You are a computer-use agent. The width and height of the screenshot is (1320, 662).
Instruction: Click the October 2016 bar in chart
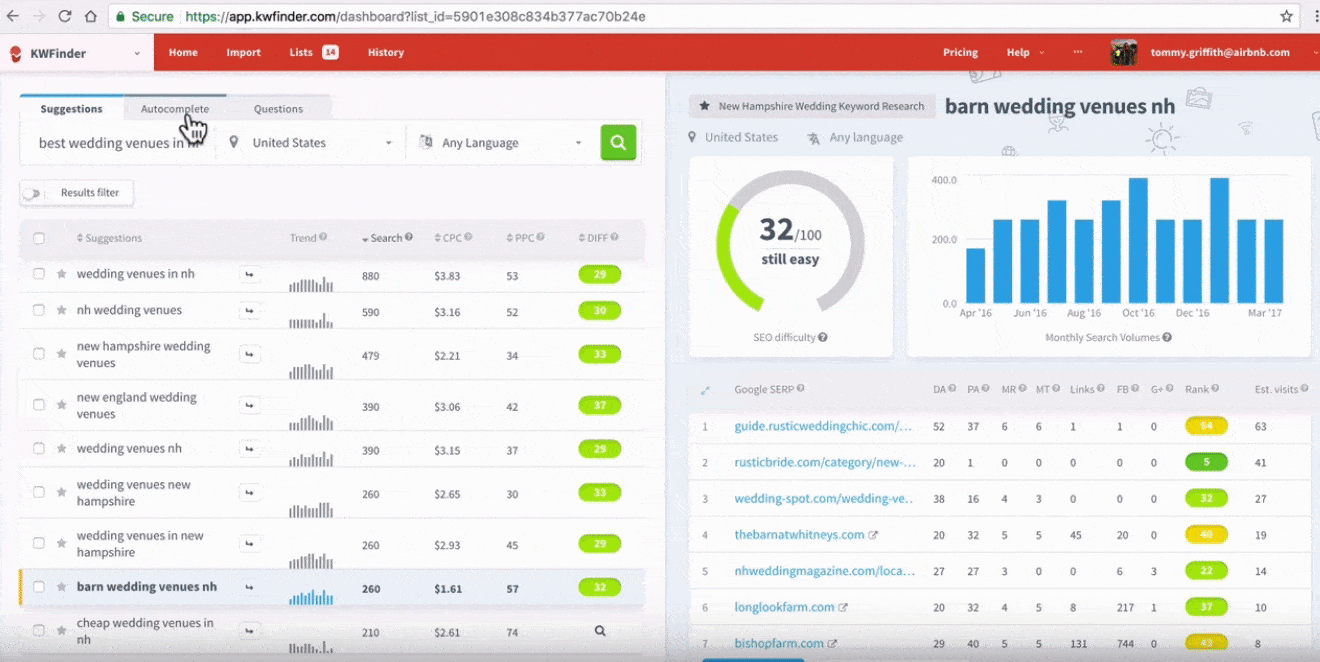1137,242
